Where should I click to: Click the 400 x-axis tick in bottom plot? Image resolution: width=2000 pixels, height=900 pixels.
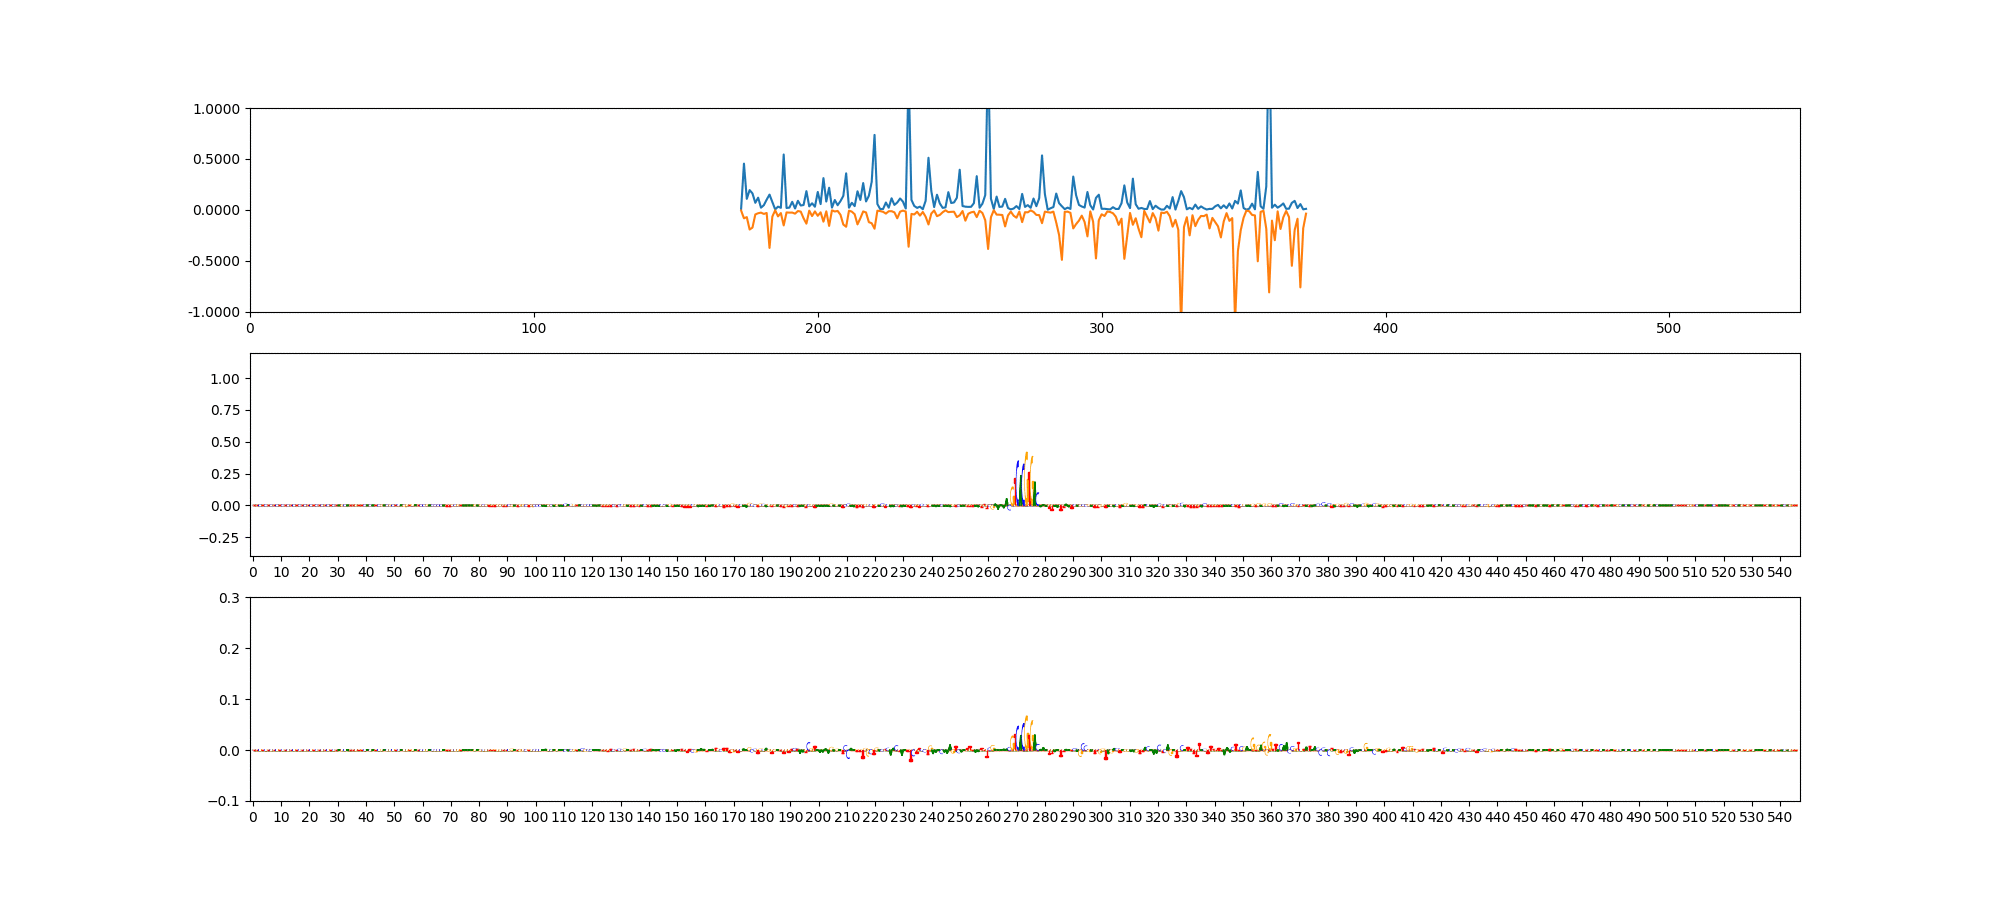[1384, 817]
